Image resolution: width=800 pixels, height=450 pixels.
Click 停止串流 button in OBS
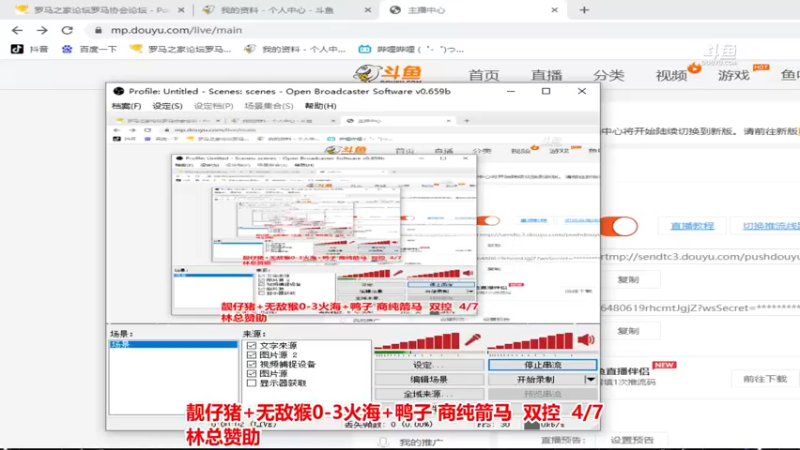coord(542,365)
